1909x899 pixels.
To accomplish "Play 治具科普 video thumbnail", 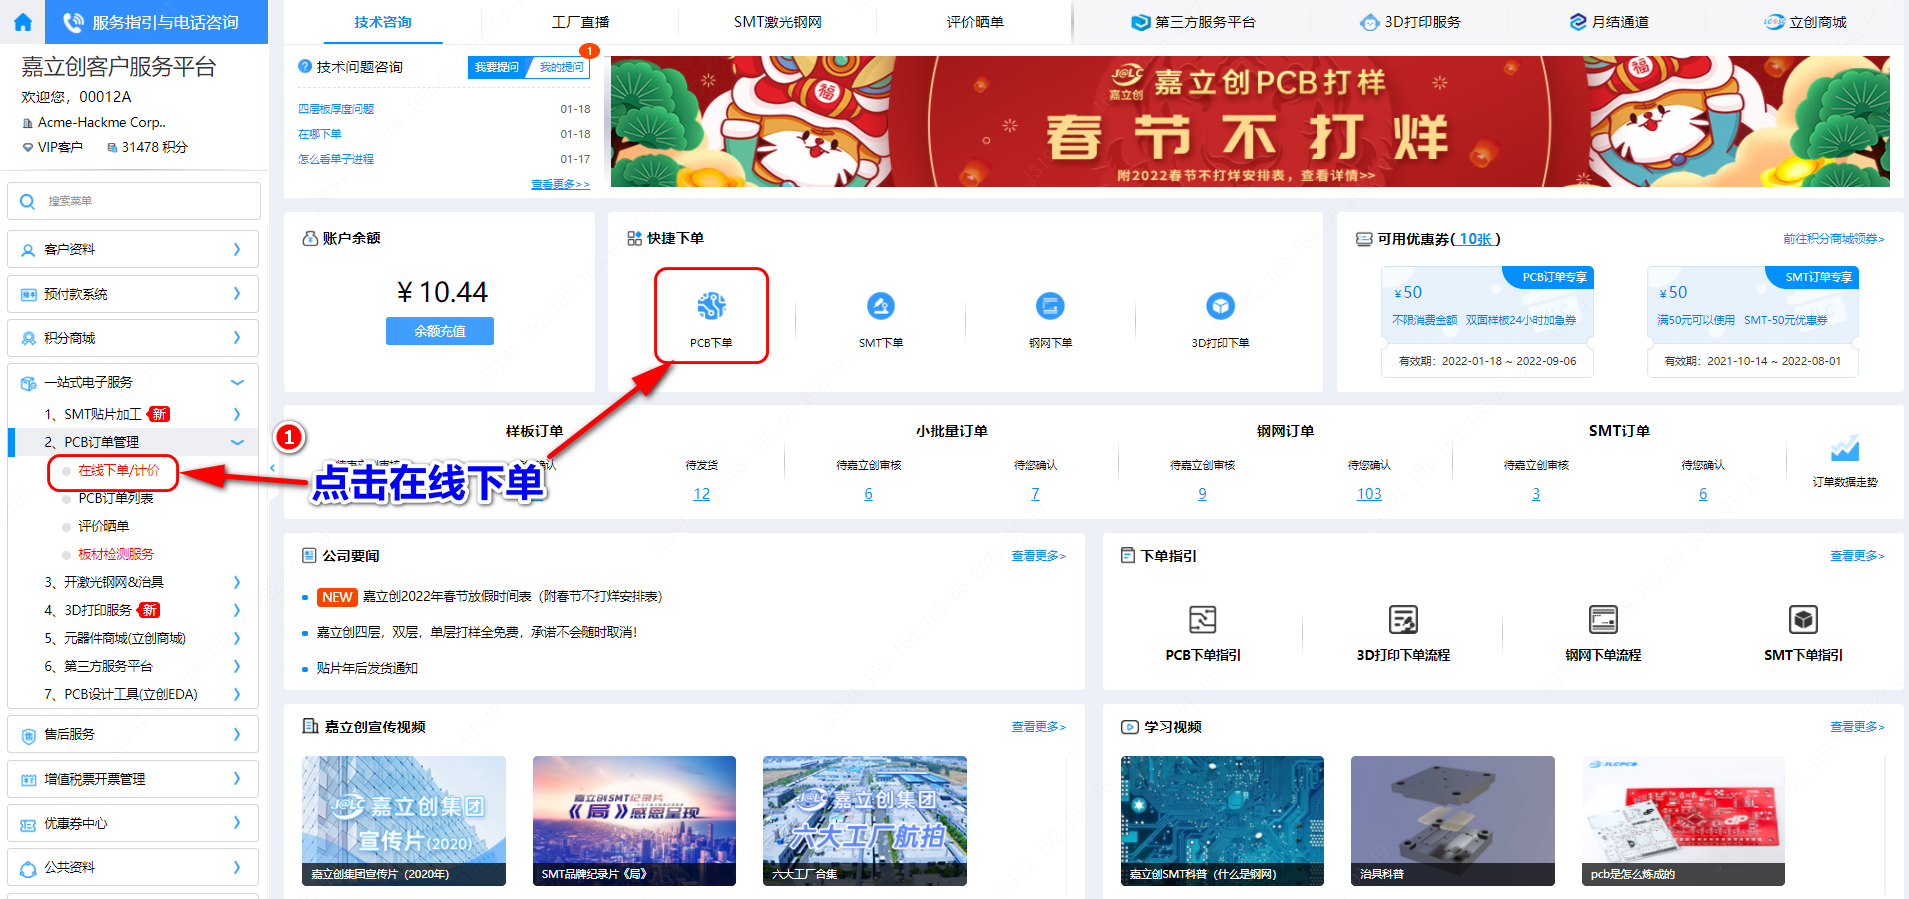I will 1453,821.
